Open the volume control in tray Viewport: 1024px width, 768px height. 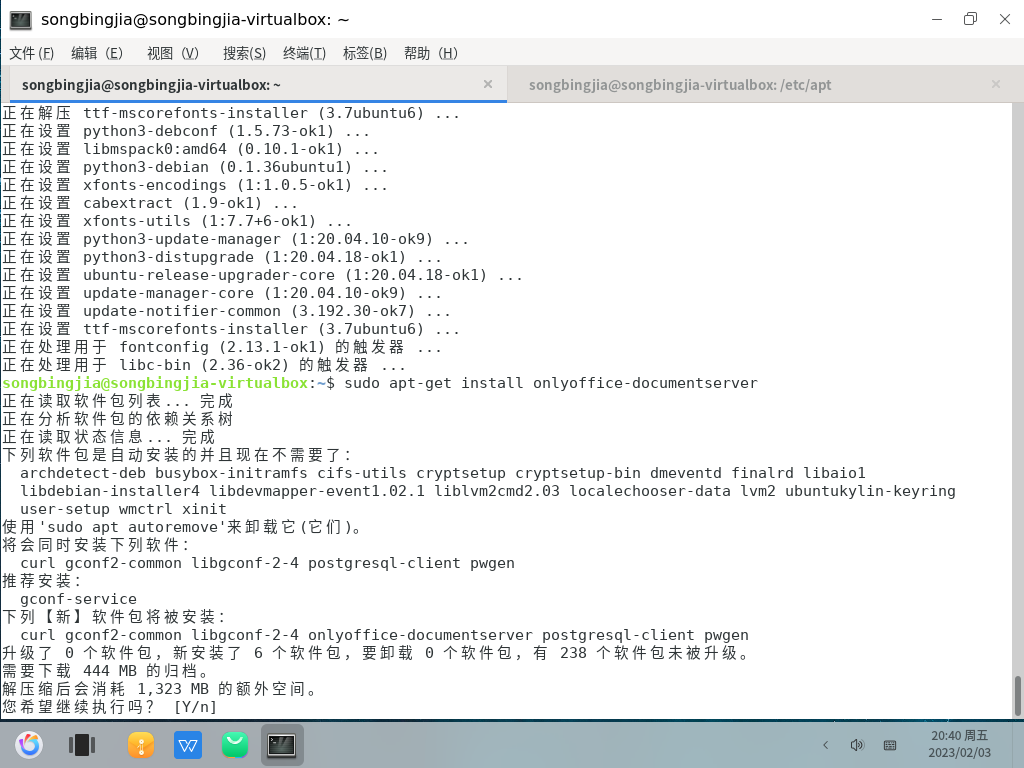(x=857, y=745)
